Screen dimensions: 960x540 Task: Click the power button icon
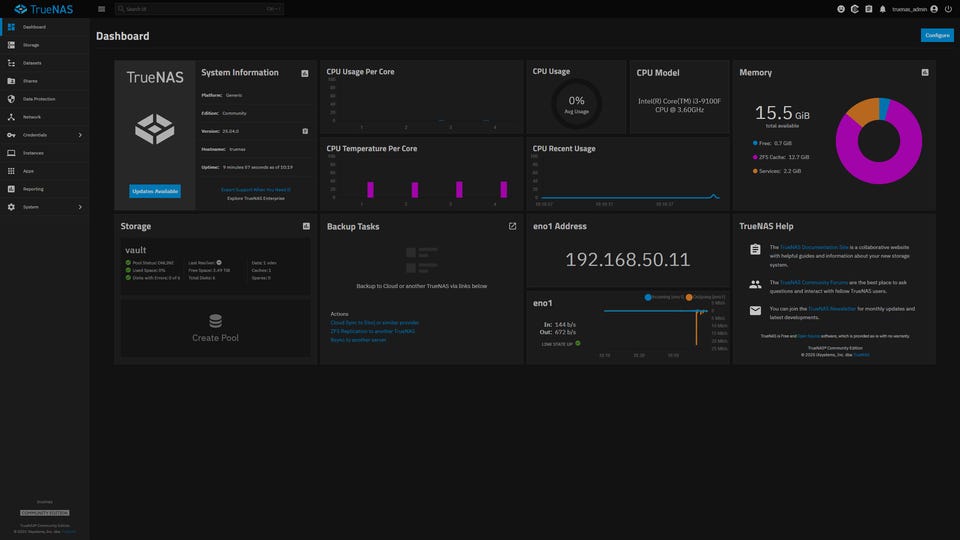click(947, 9)
